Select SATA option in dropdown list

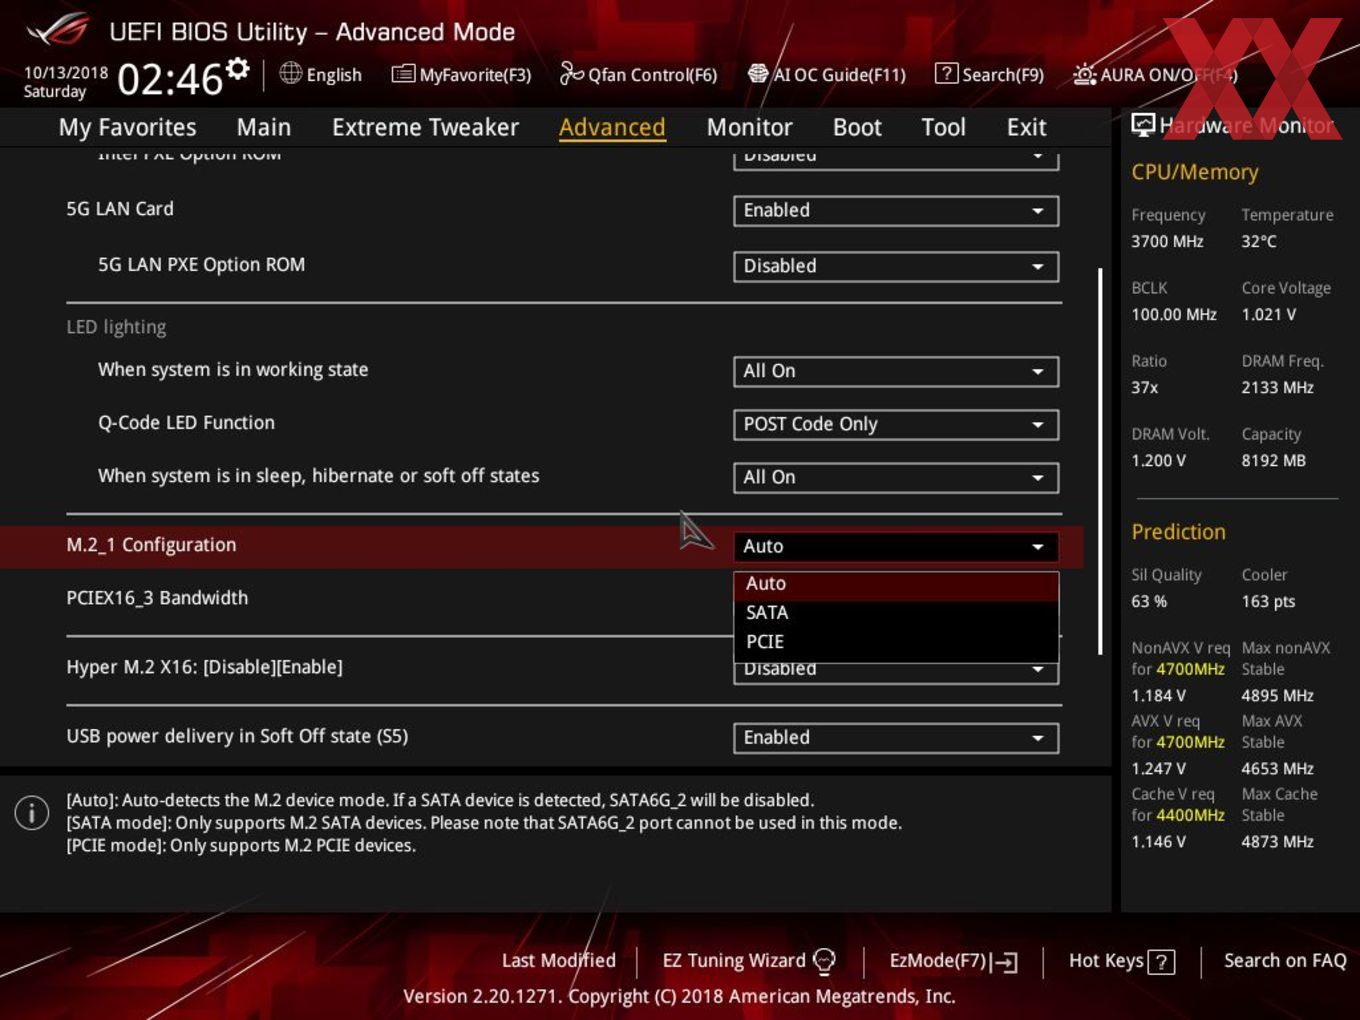click(896, 613)
